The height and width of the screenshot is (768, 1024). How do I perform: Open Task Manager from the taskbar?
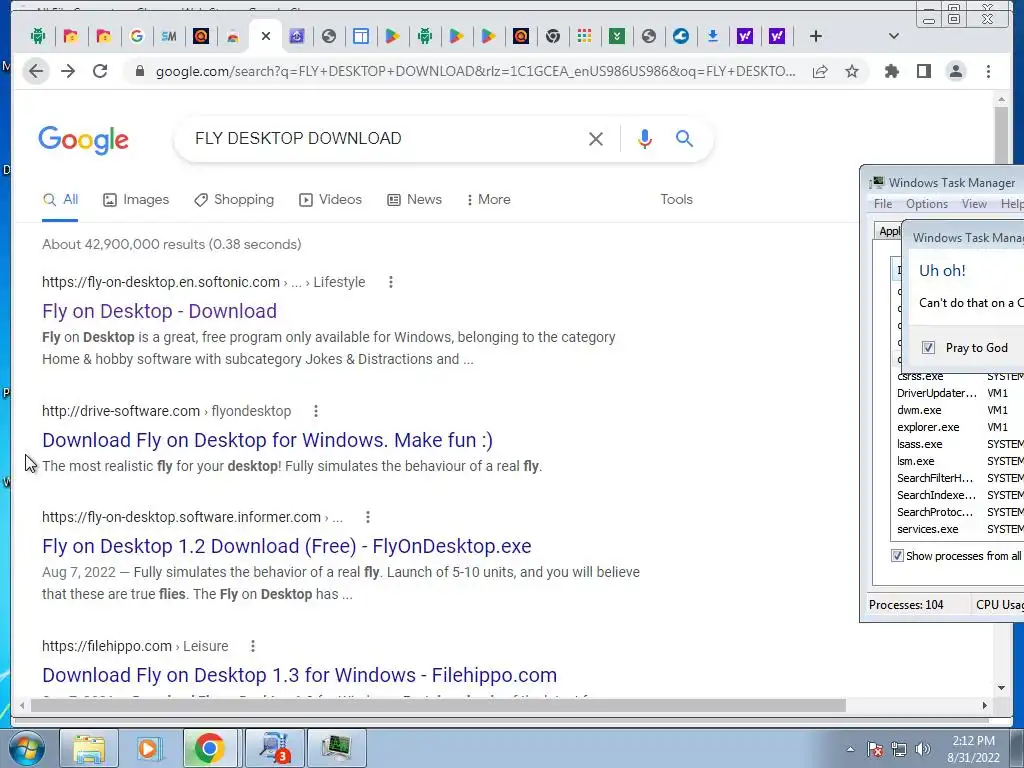tap(336, 748)
